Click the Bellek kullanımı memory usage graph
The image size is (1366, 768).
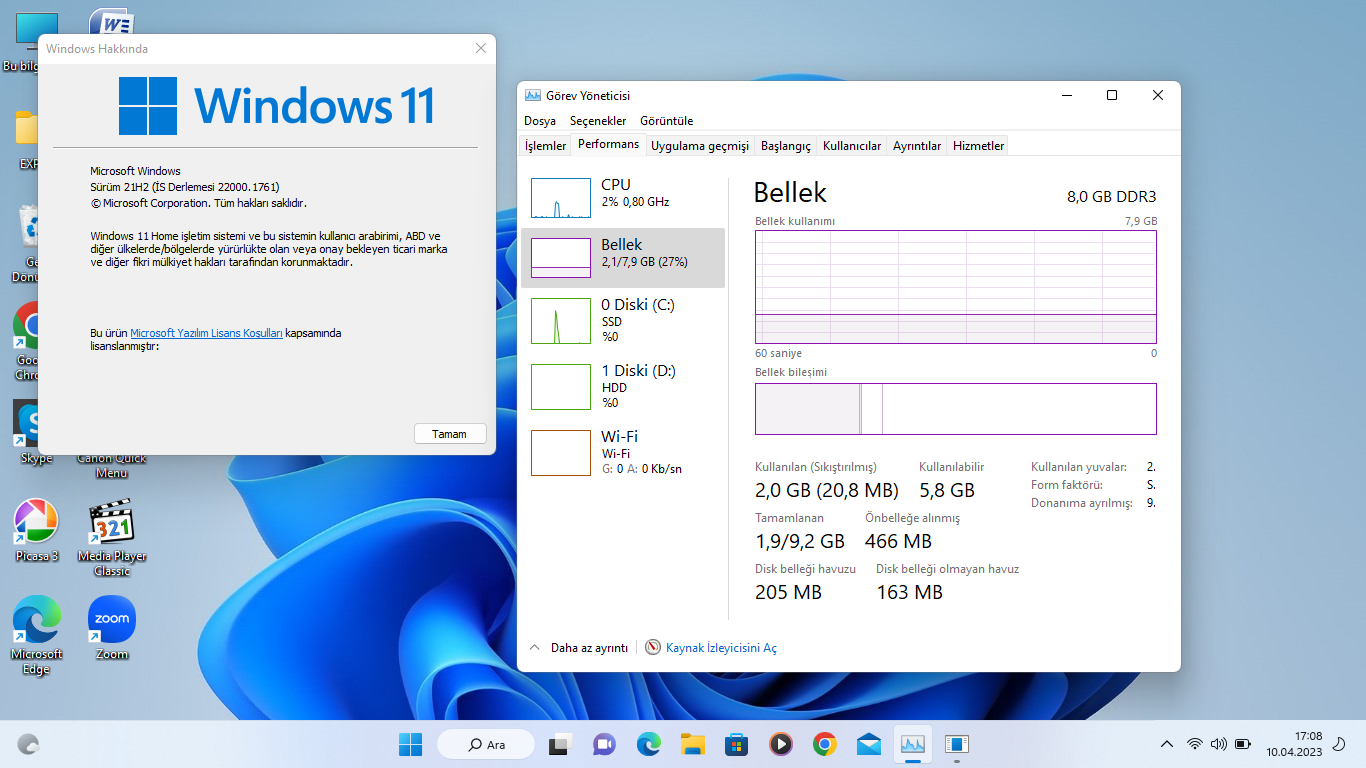(x=956, y=287)
